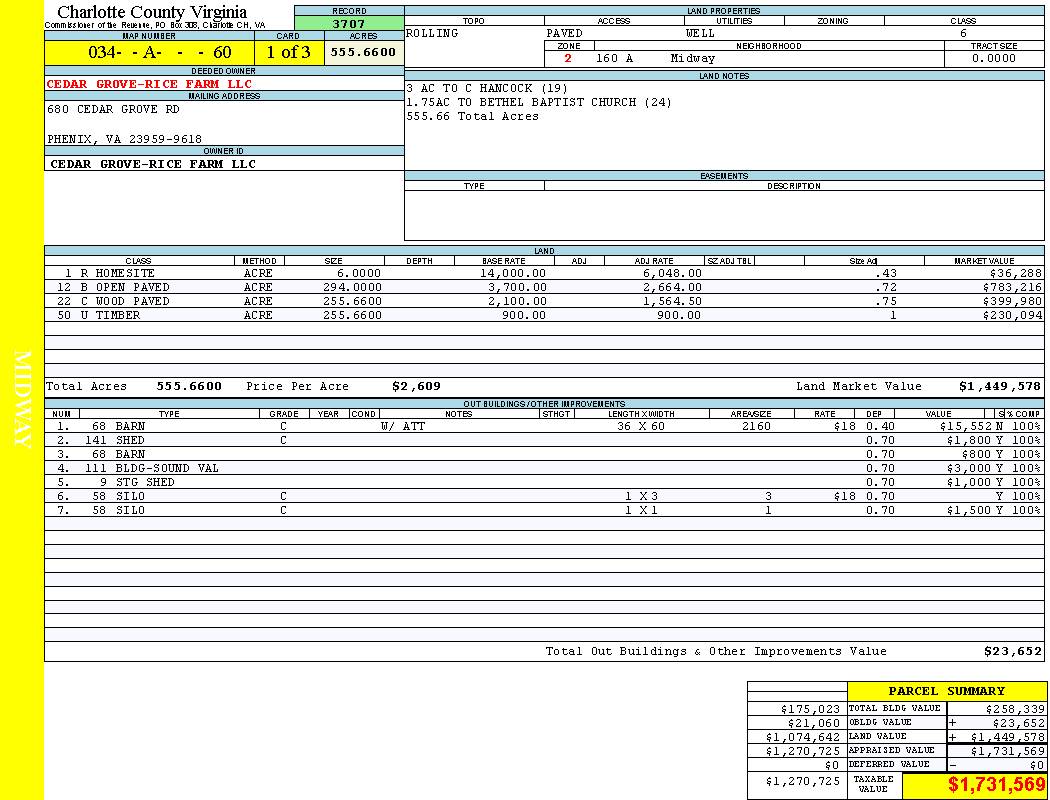Image resolution: width=1050 pixels, height=800 pixels.
Task: Click the Bethel Baptist Church land note
Action: tap(539, 102)
